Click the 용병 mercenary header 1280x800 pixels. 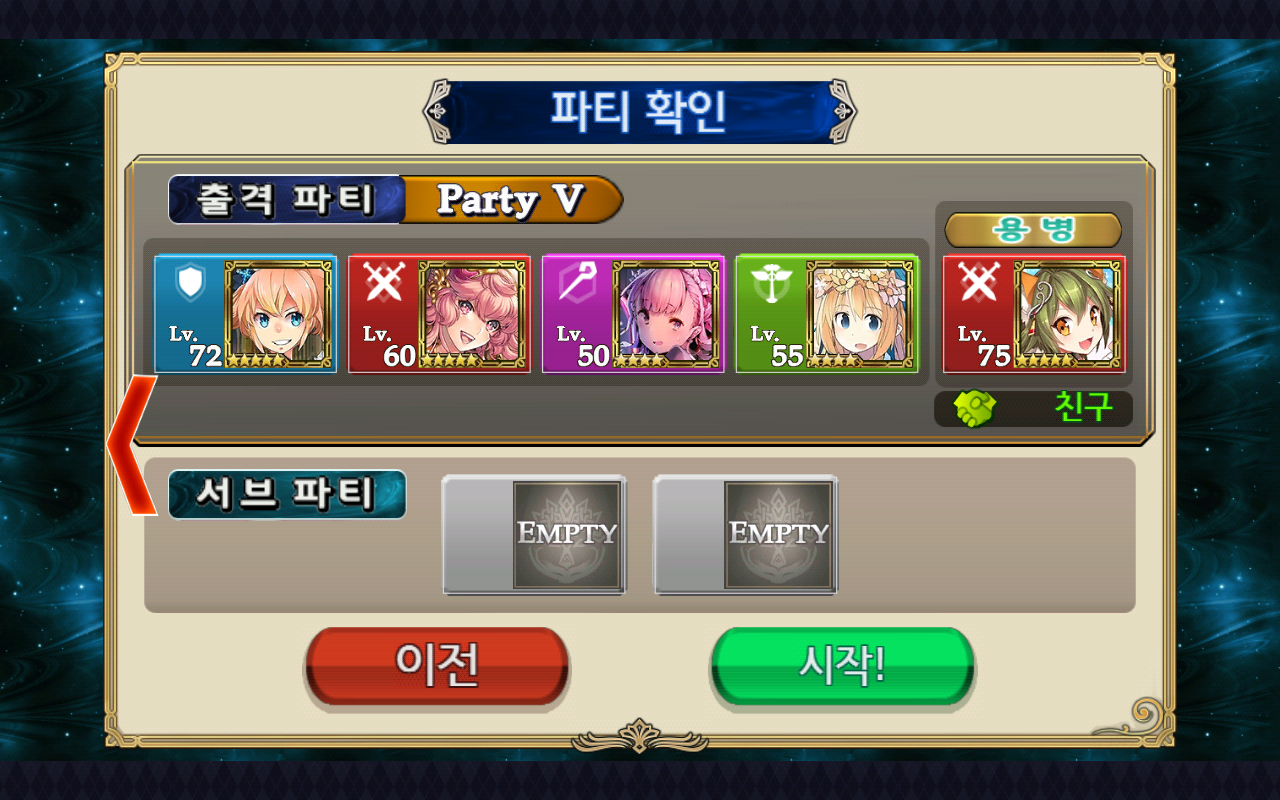click(x=1033, y=230)
